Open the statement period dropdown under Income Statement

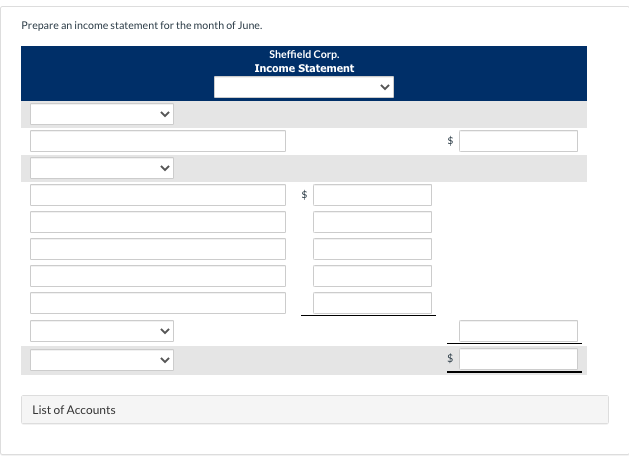[304, 87]
